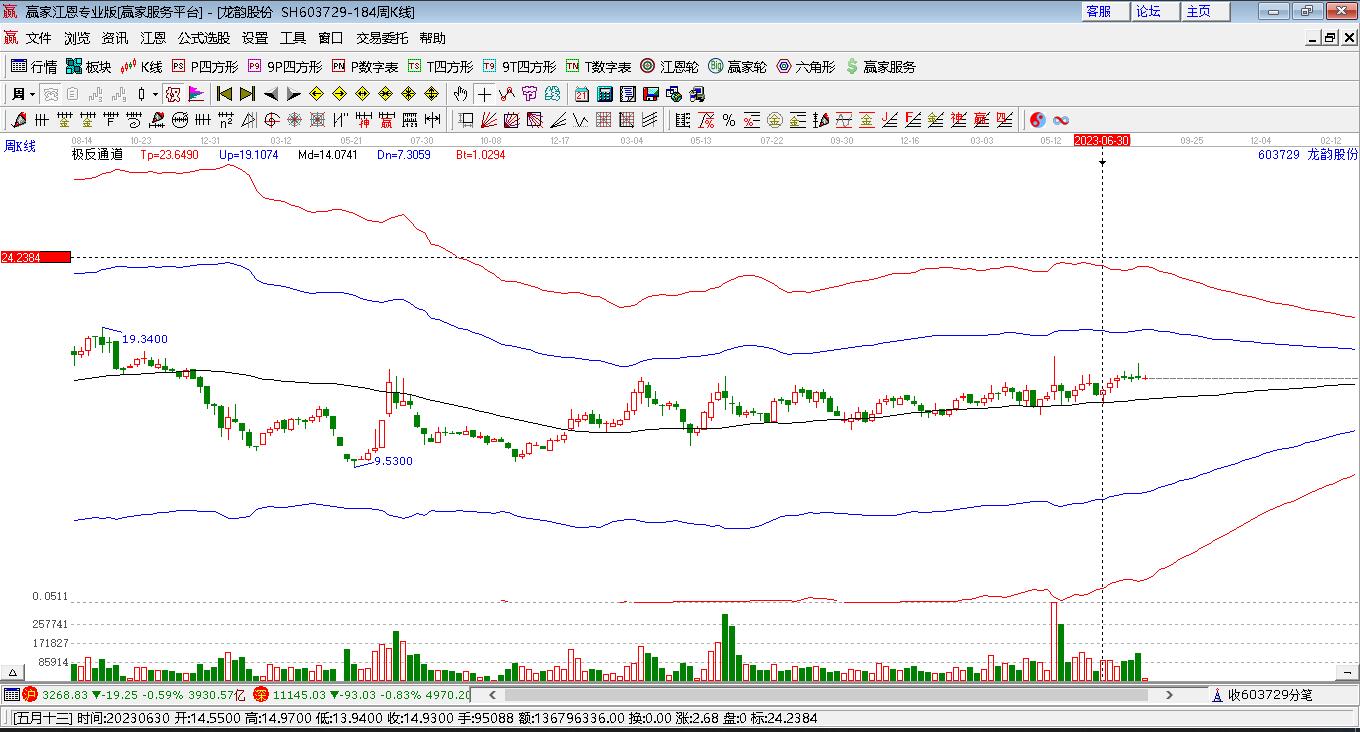This screenshot has height=732, width=1360.
Task: Open the 资讯 menu
Action: click(115, 38)
